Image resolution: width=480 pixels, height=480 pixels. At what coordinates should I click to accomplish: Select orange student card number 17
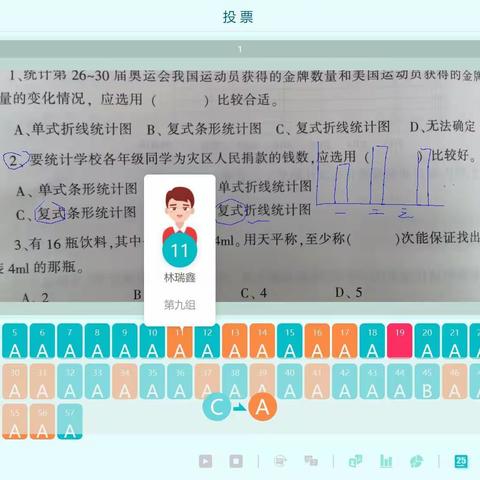345,341
